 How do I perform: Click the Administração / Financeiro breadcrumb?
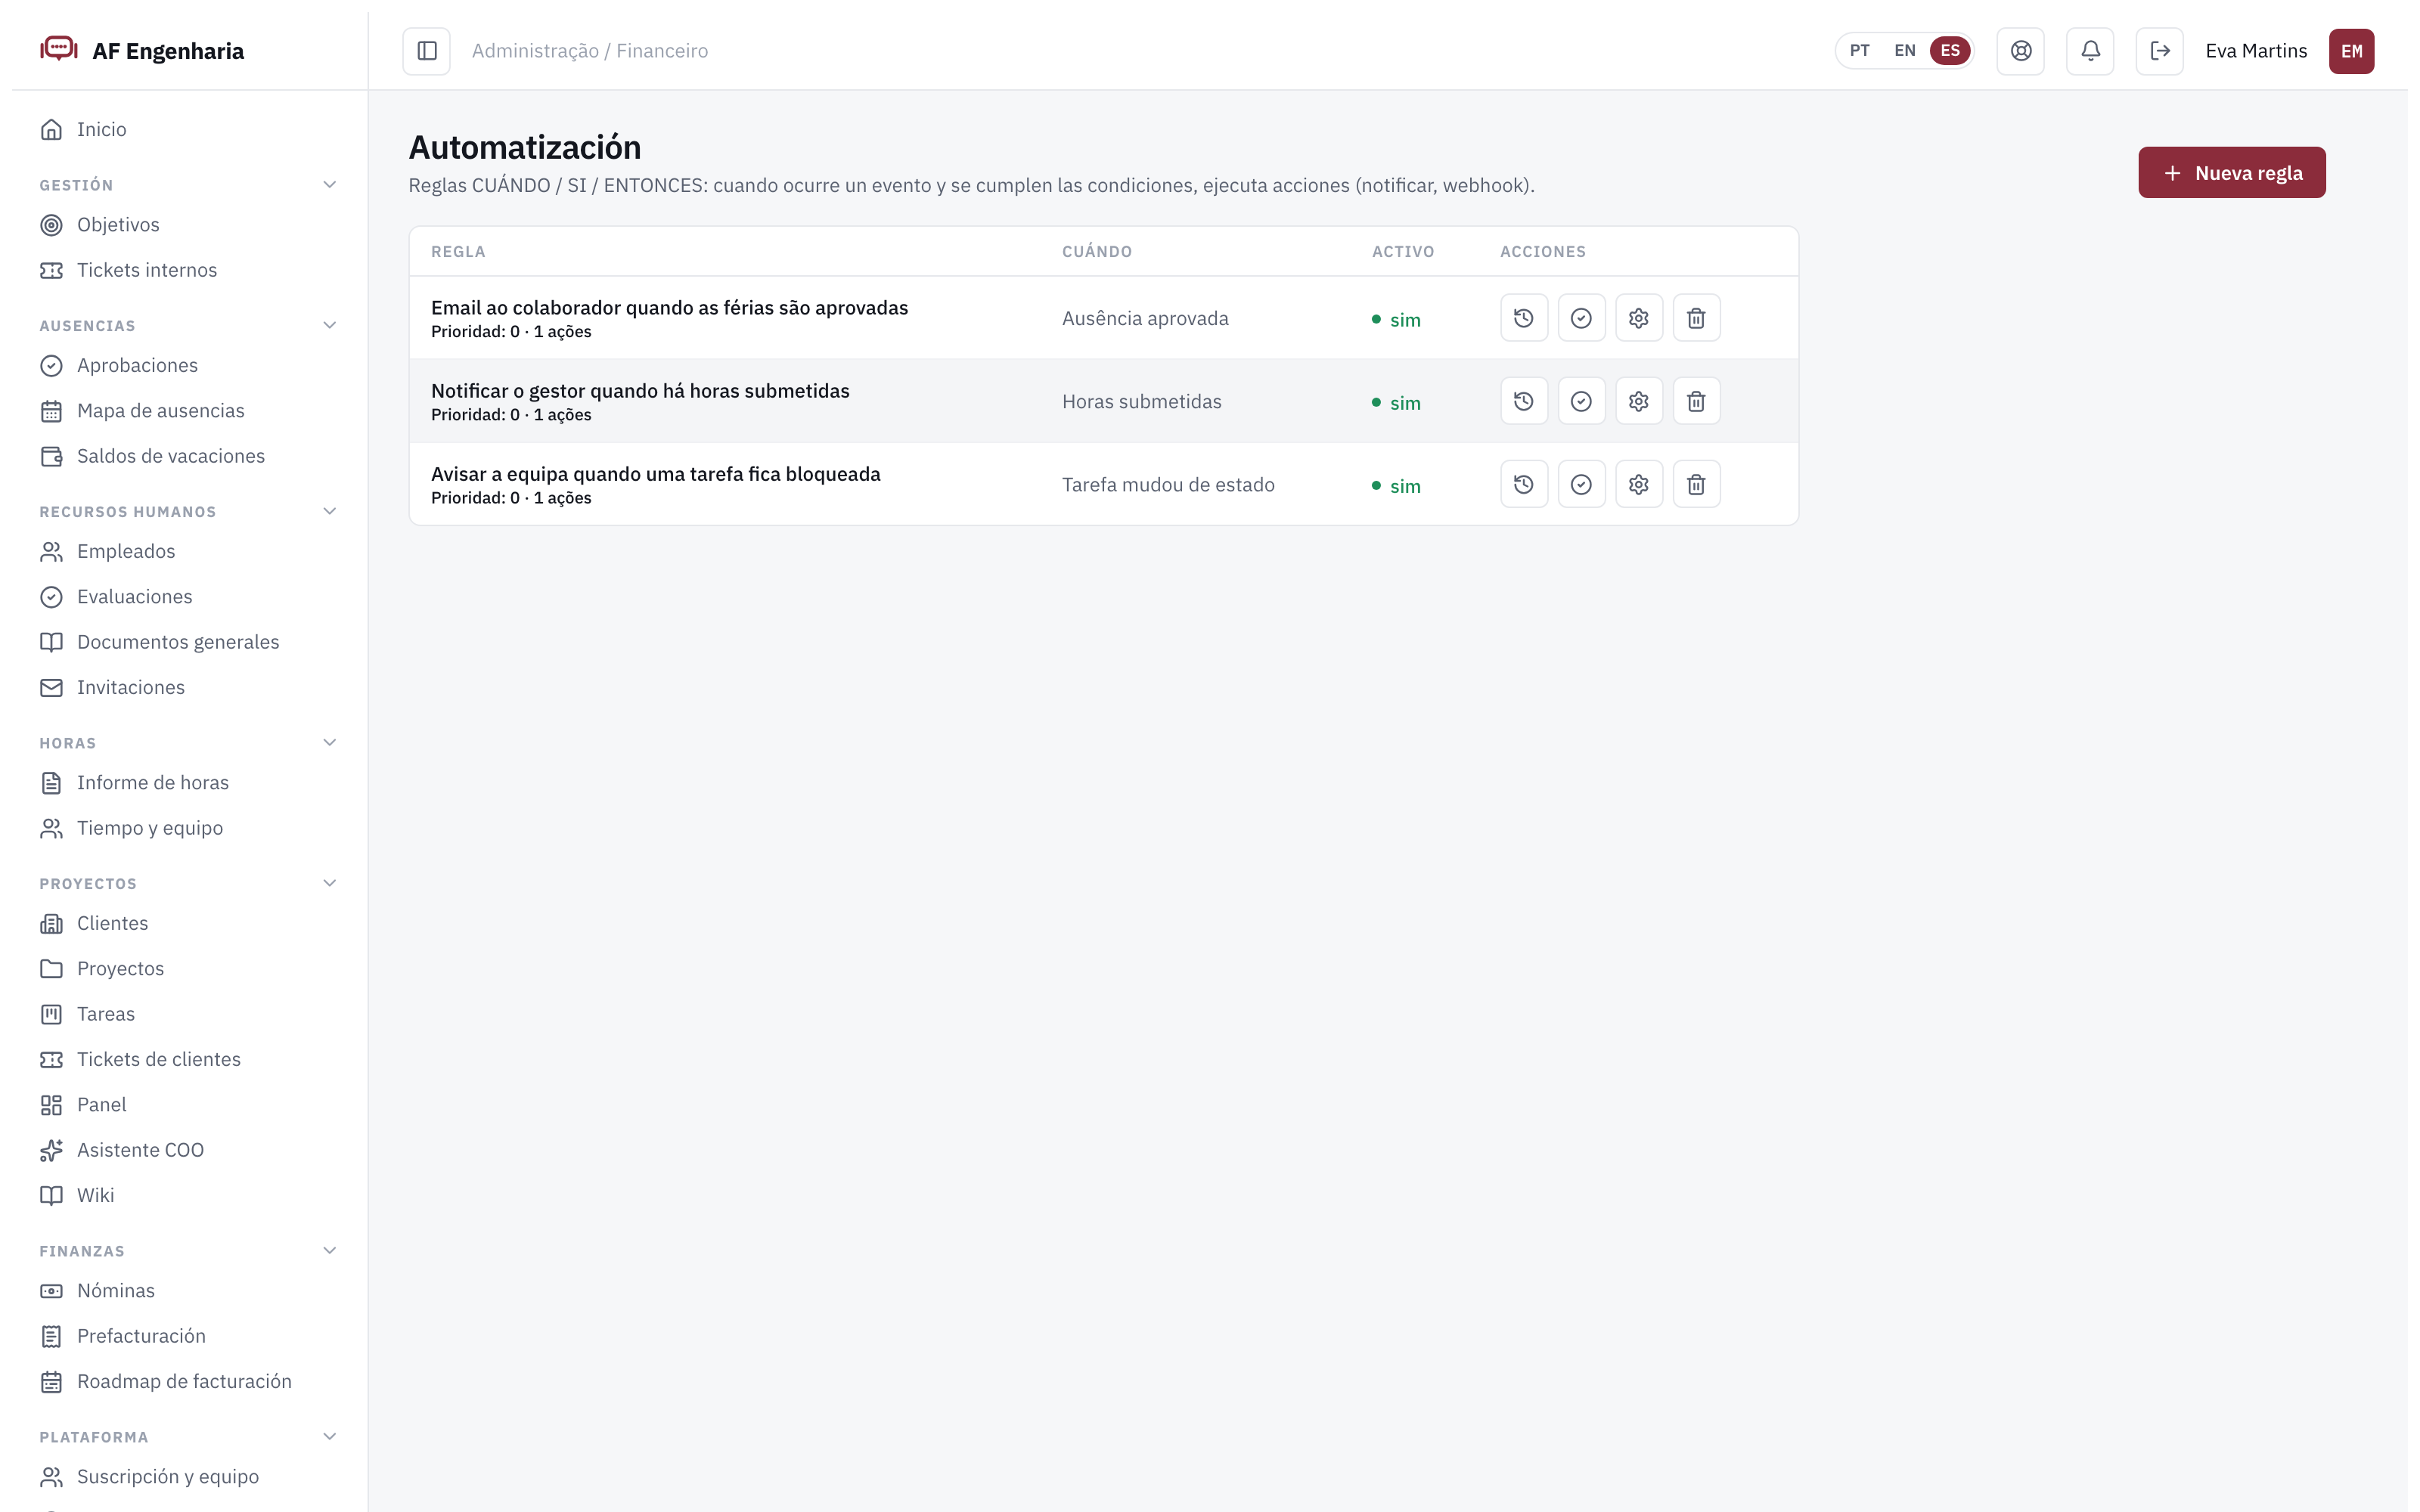click(590, 51)
